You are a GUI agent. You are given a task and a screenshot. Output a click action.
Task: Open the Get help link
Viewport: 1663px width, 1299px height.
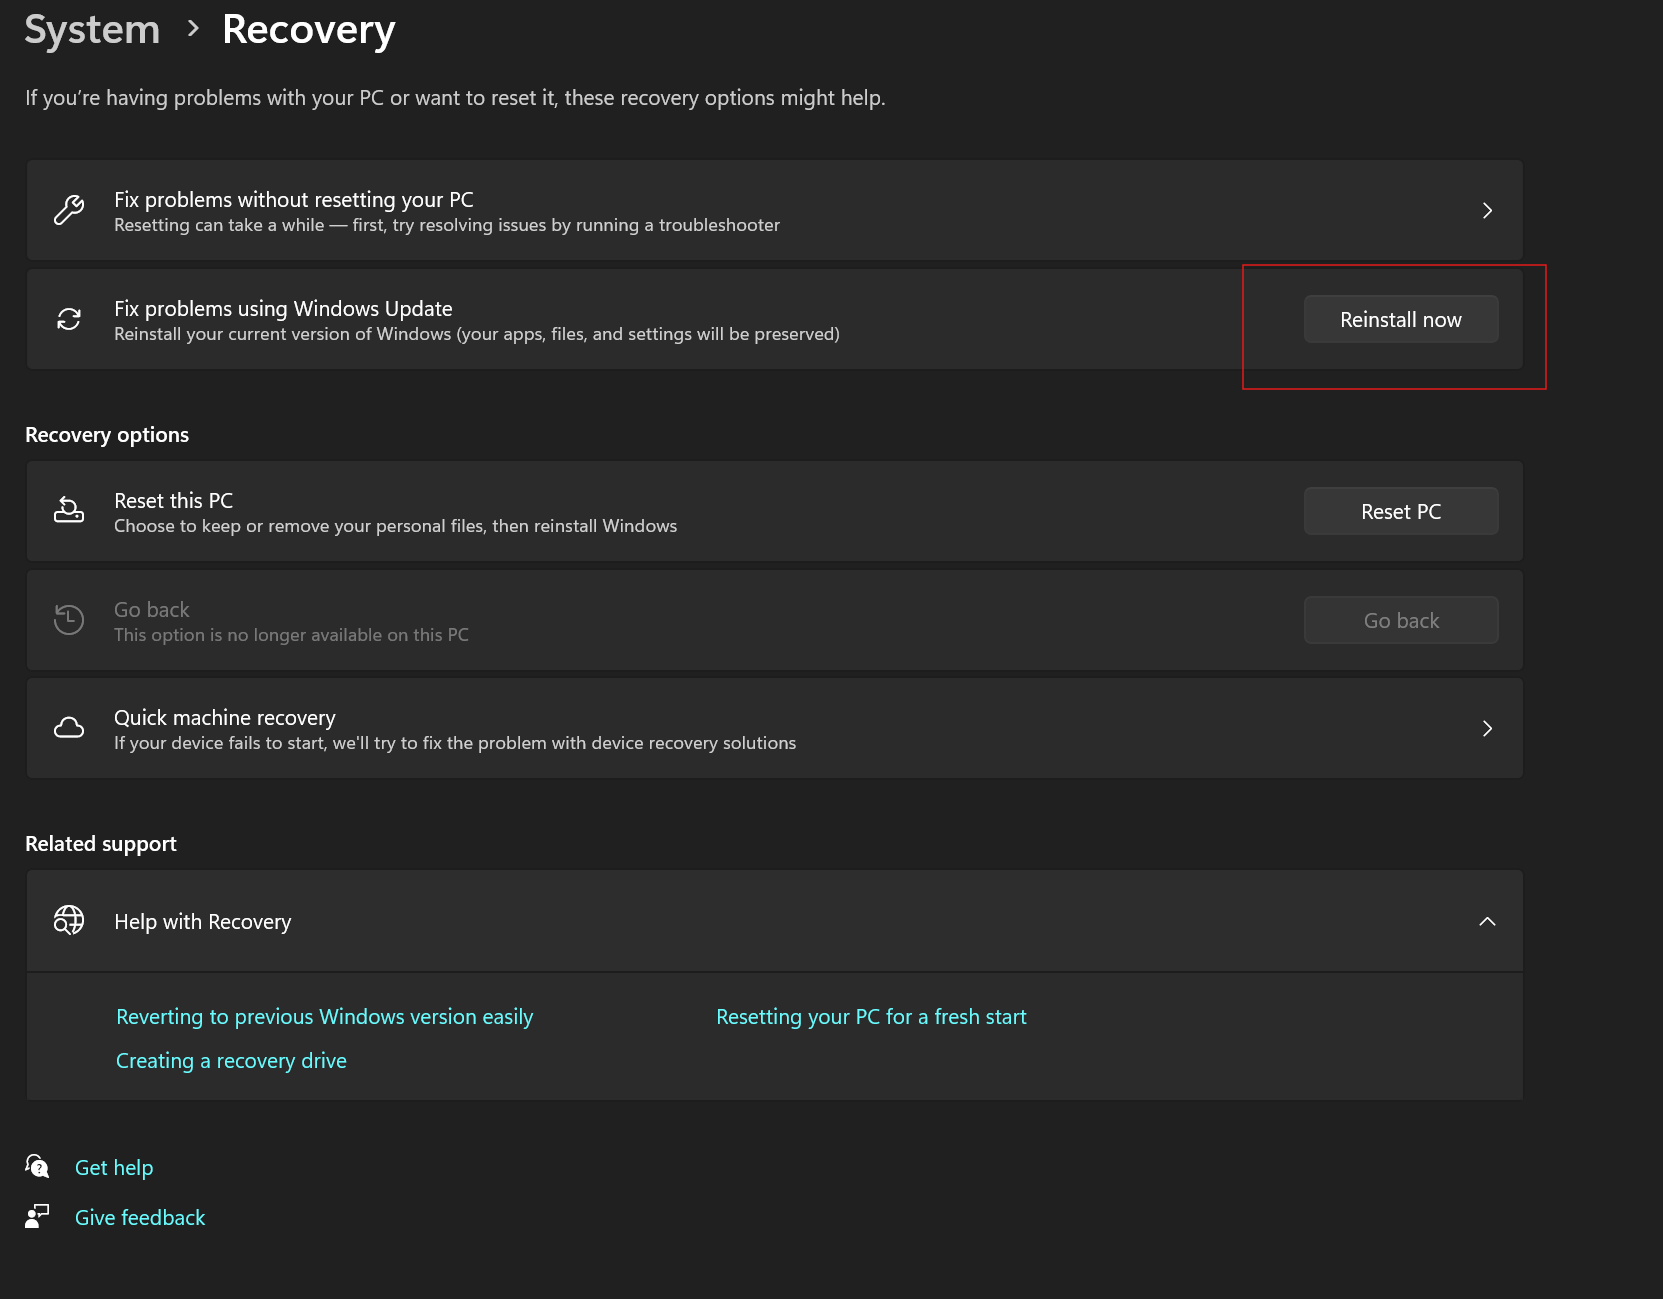(114, 1168)
